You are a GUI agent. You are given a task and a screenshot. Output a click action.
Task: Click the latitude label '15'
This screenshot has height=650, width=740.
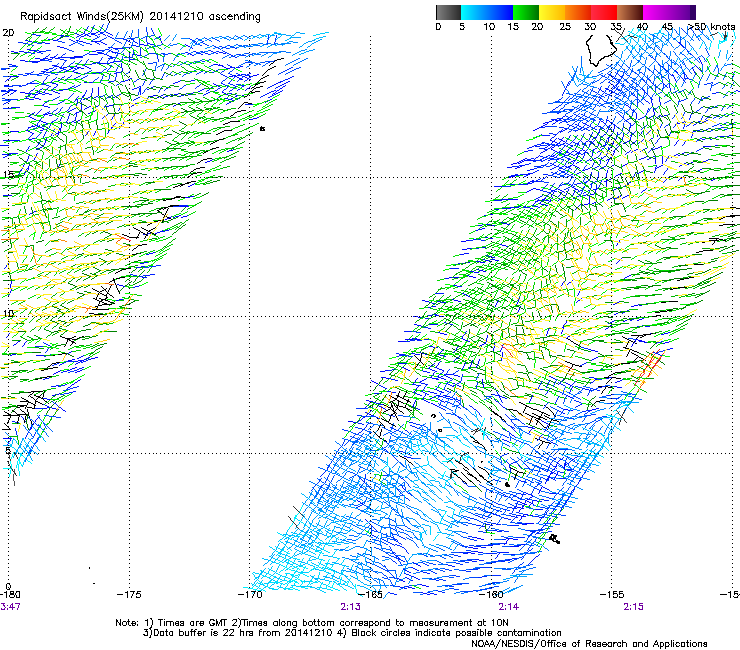tap(8, 175)
